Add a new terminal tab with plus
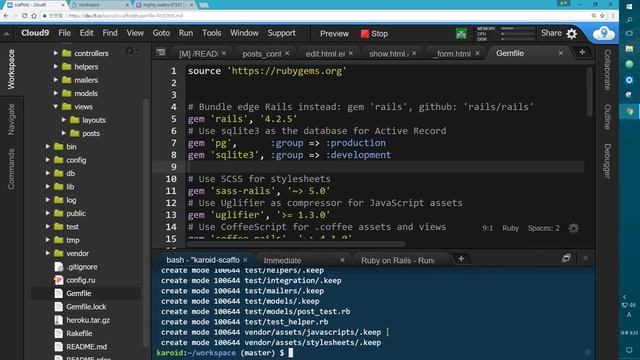 pos(461,259)
